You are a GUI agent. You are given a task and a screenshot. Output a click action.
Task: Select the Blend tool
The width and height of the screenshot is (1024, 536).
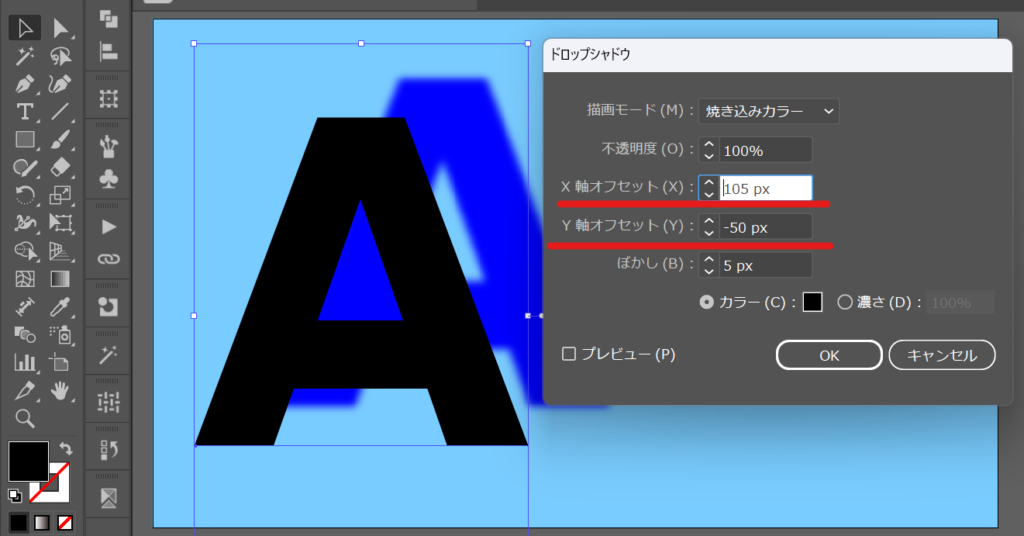(25, 335)
